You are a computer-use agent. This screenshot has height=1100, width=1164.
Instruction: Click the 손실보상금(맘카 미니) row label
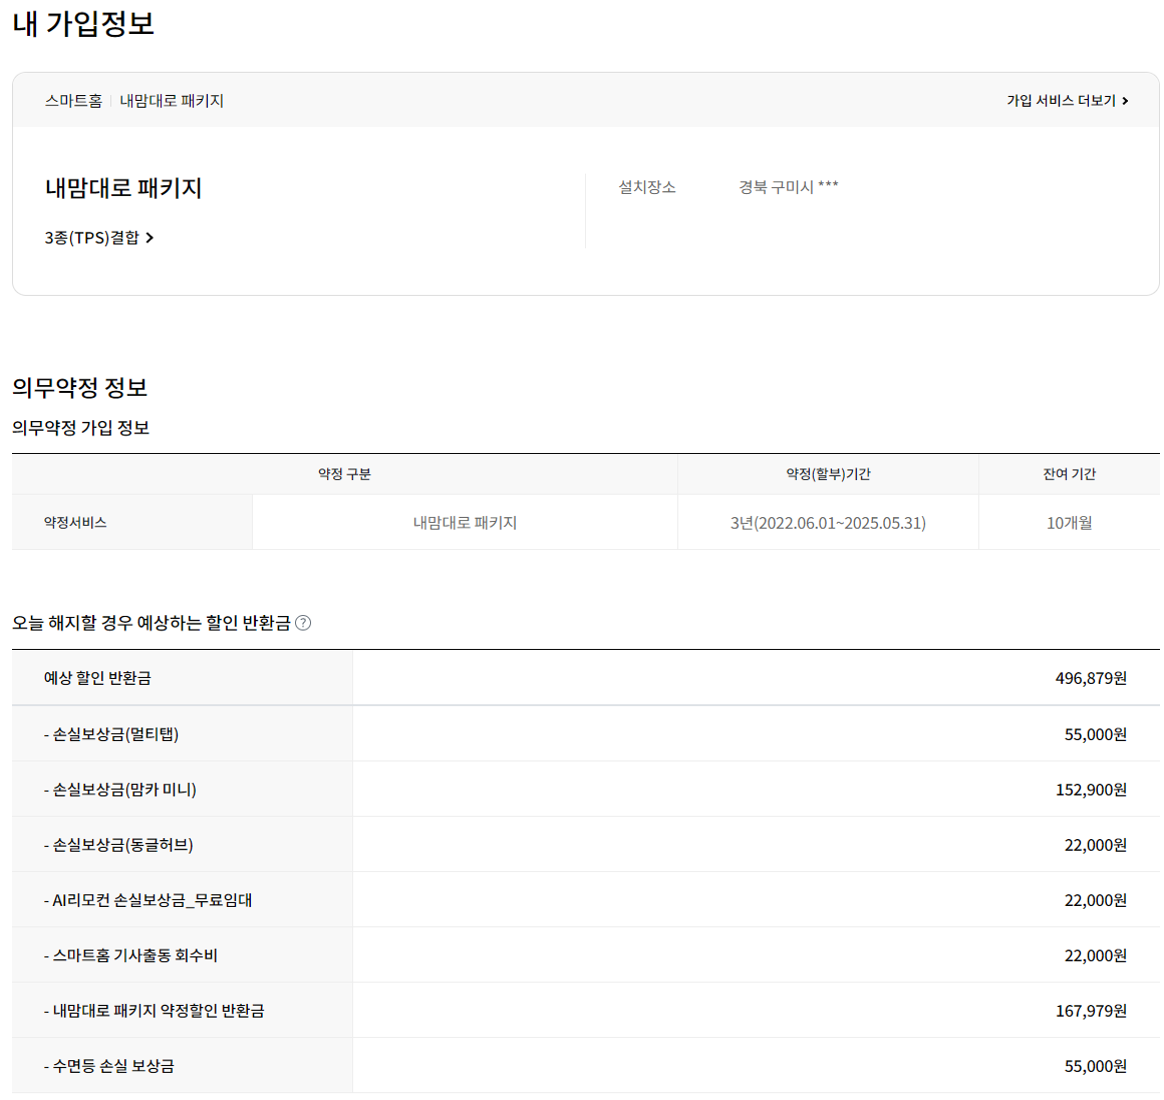[120, 790]
